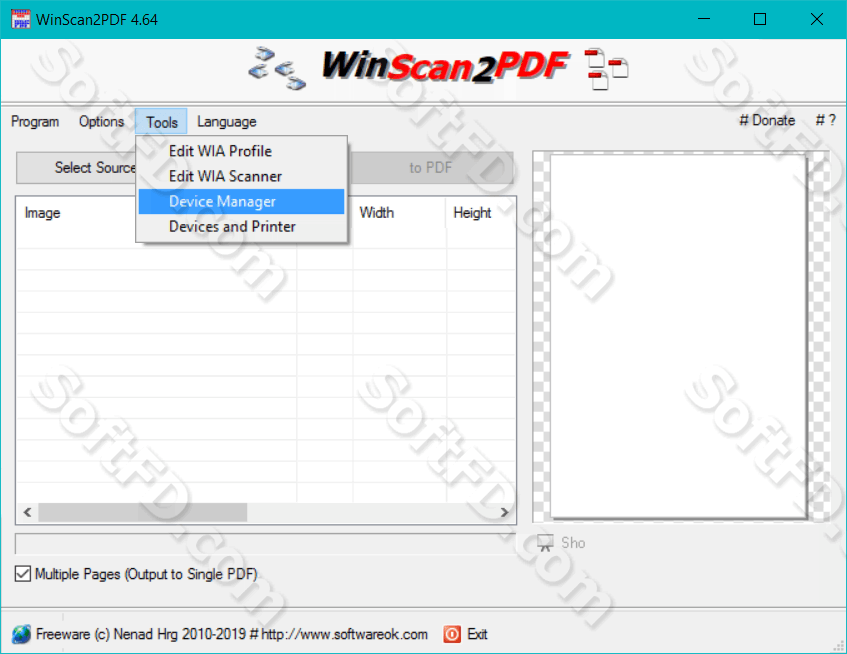Close the WinScan2PDF window
This screenshot has width=847, height=654.
tap(817, 19)
